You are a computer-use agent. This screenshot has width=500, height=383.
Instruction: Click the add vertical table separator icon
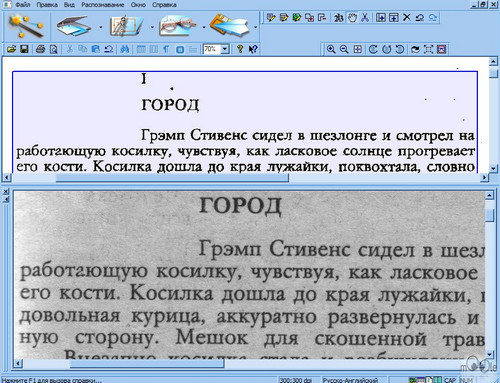coord(381,17)
